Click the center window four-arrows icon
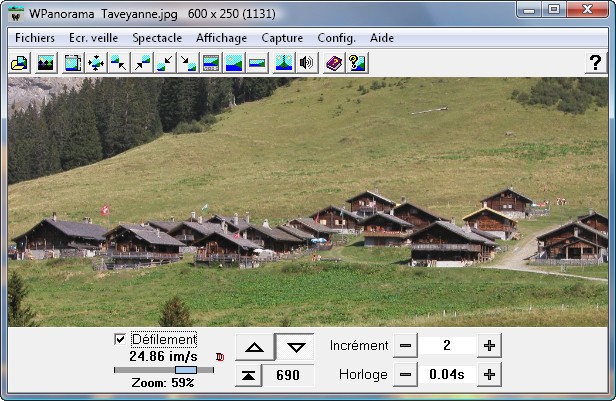 [x=96, y=63]
